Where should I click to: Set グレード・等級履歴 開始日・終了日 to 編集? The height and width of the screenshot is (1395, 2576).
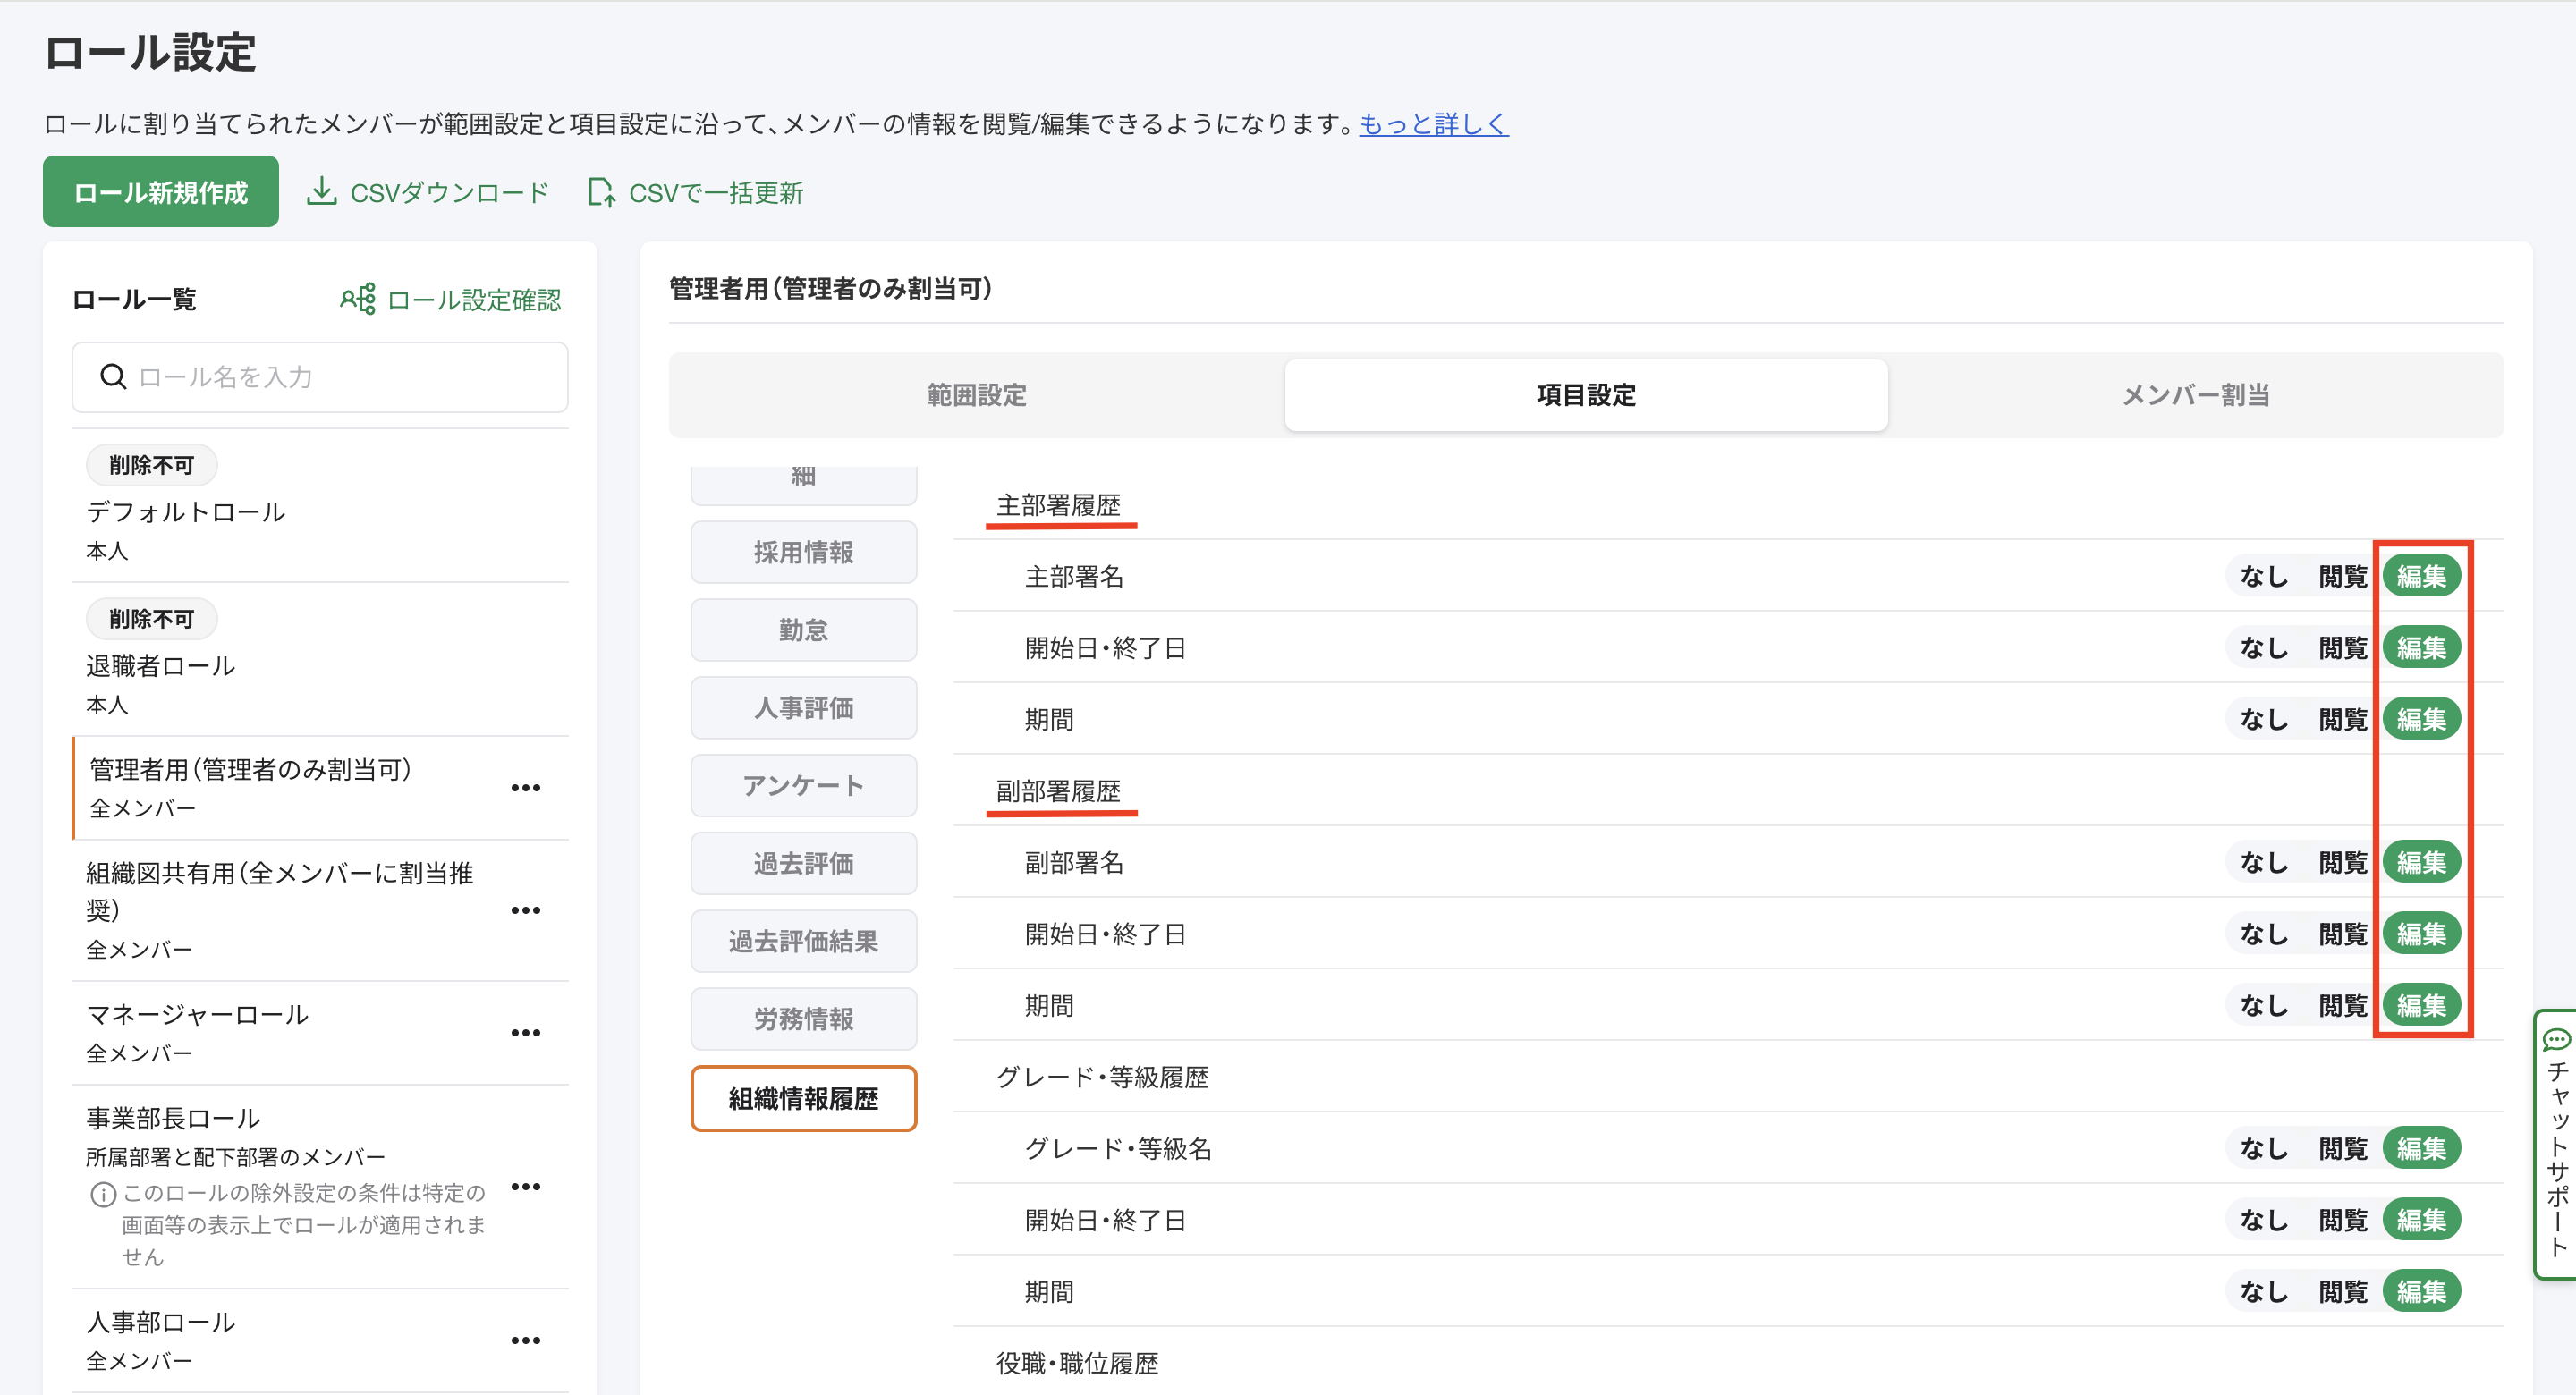(2421, 1220)
